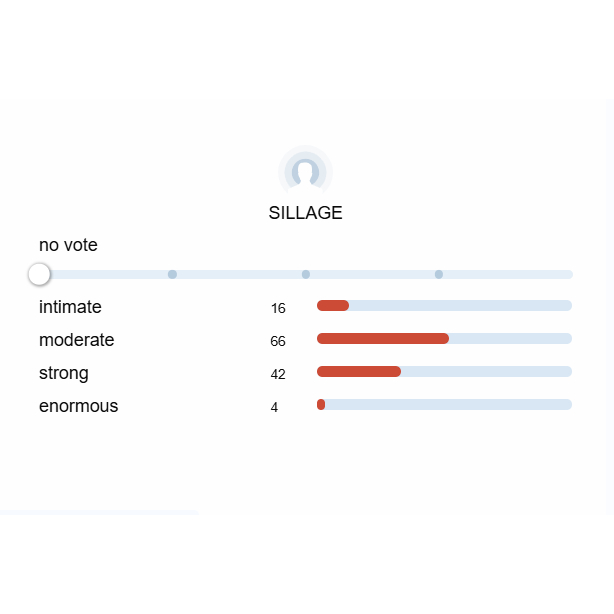
Task: Click the 'strong' label
Action: (x=63, y=373)
